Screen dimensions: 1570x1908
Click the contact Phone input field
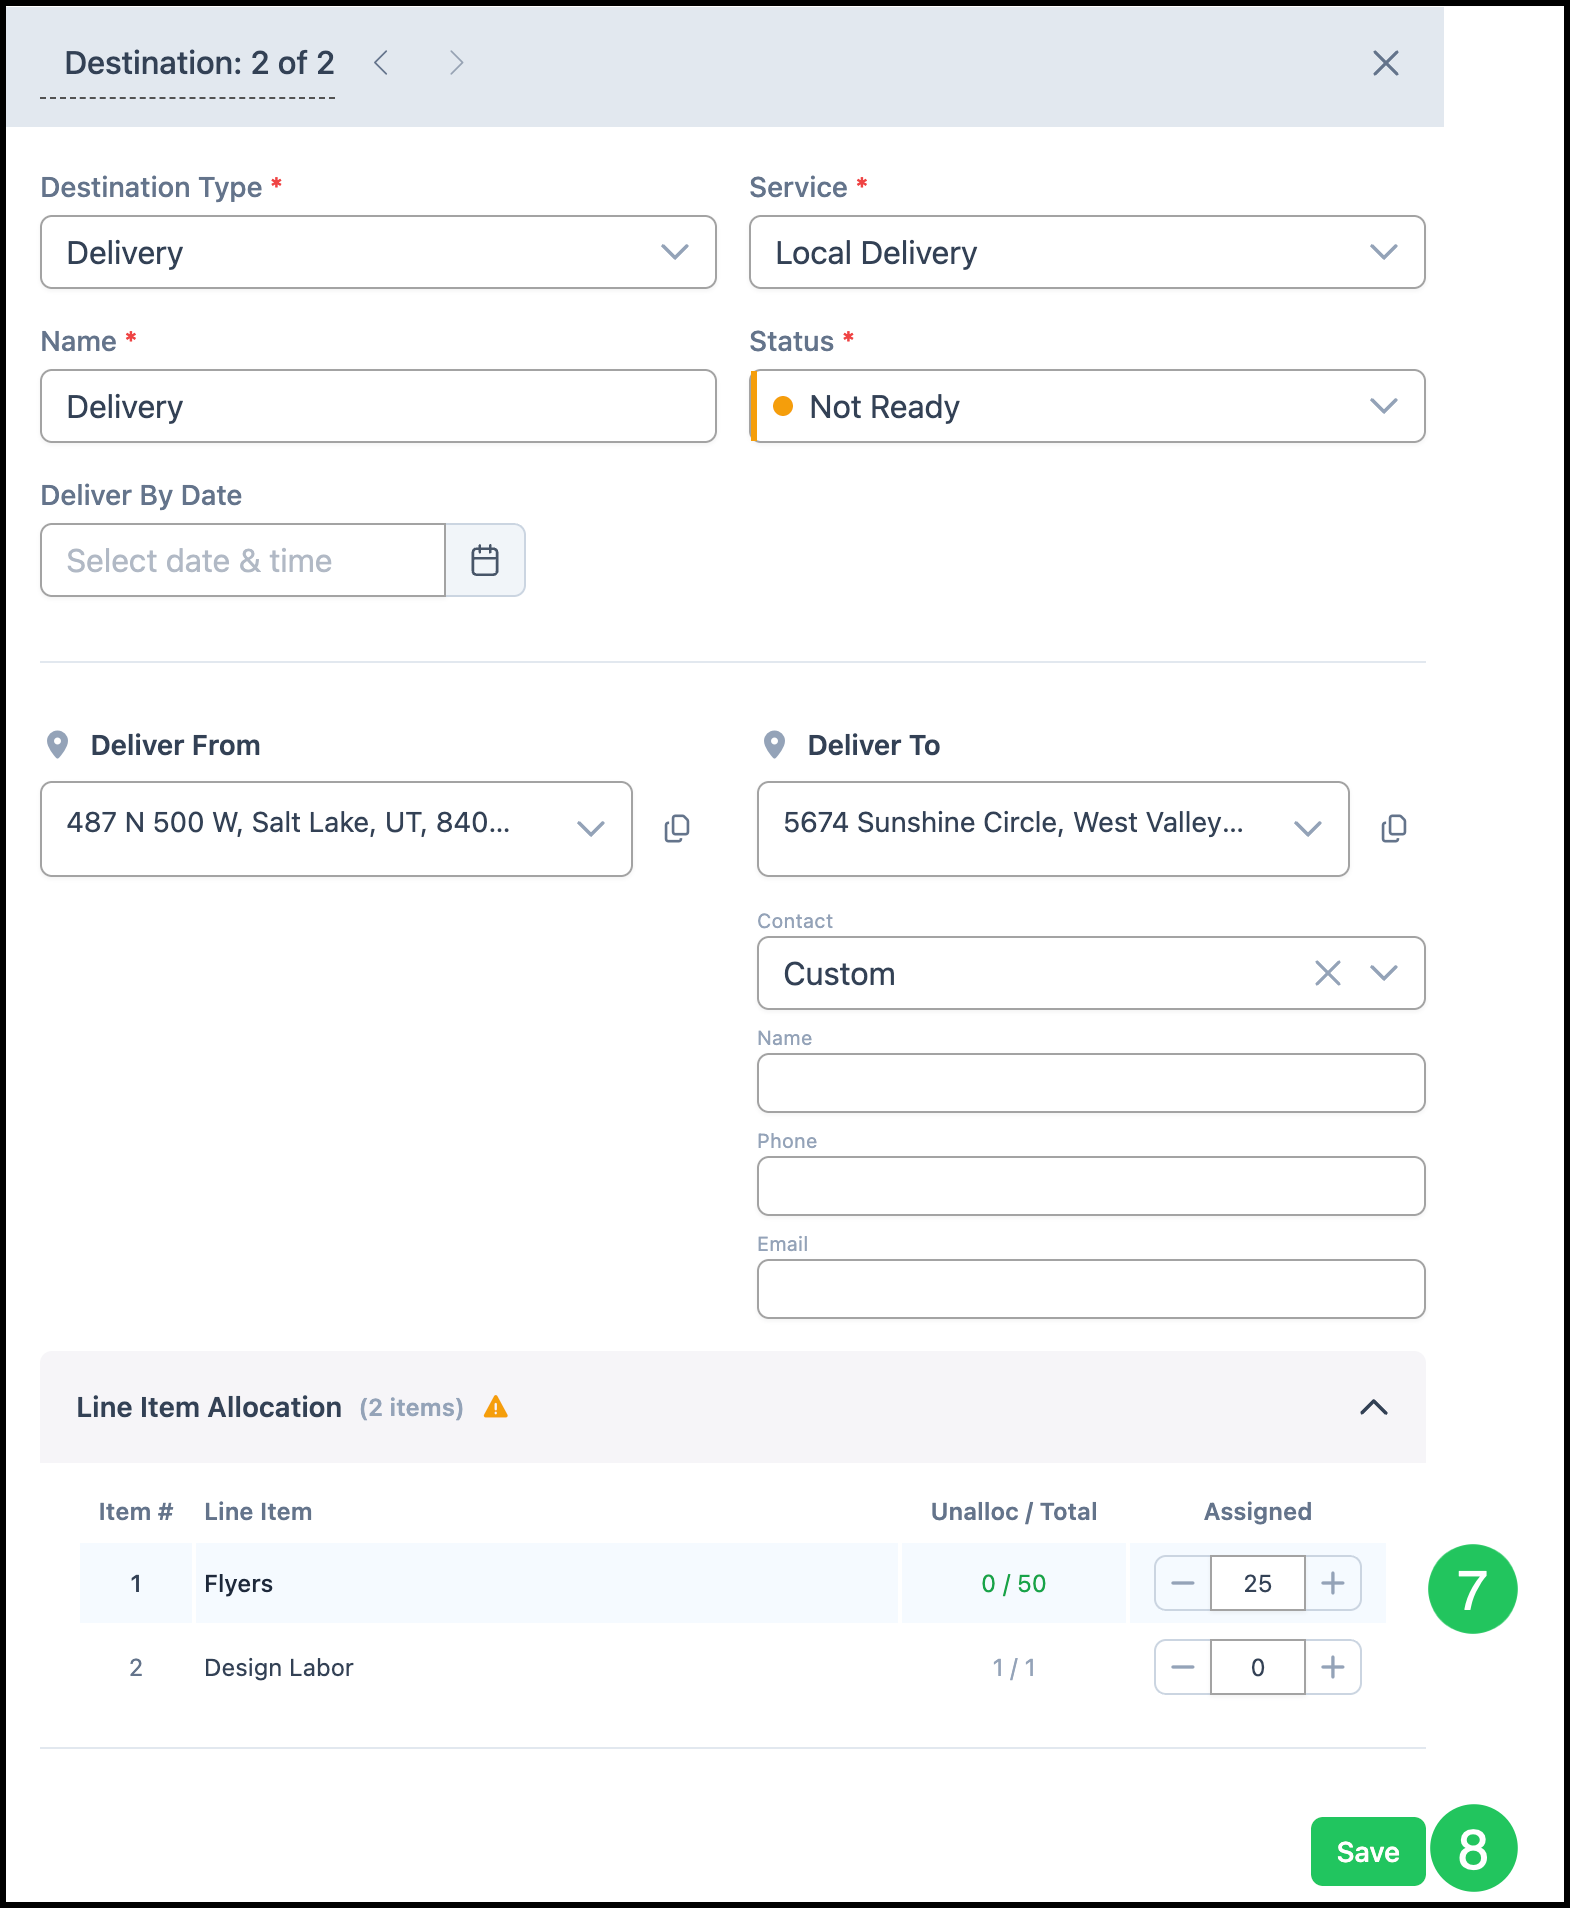point(1091,1186)
